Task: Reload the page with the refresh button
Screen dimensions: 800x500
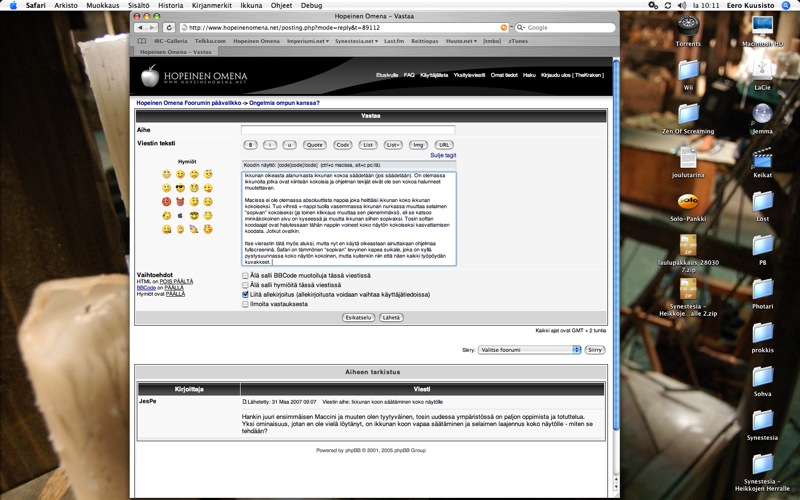Action: (169, 28)
